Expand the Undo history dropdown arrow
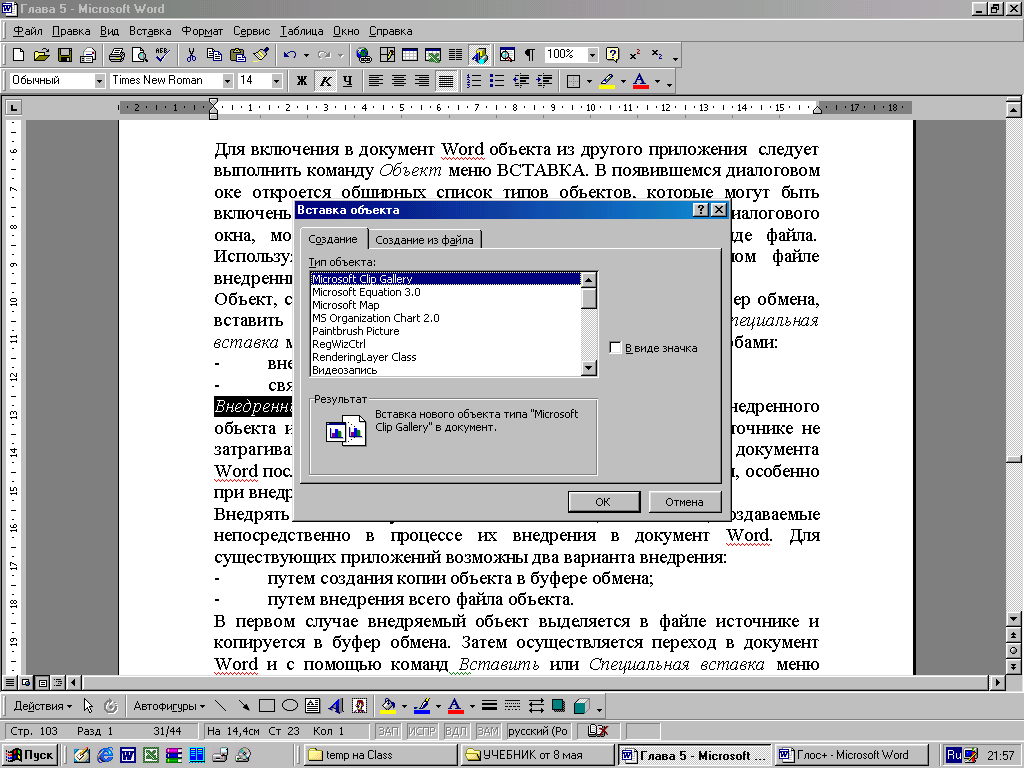The image size is (1024, 768). pos(306,55)
